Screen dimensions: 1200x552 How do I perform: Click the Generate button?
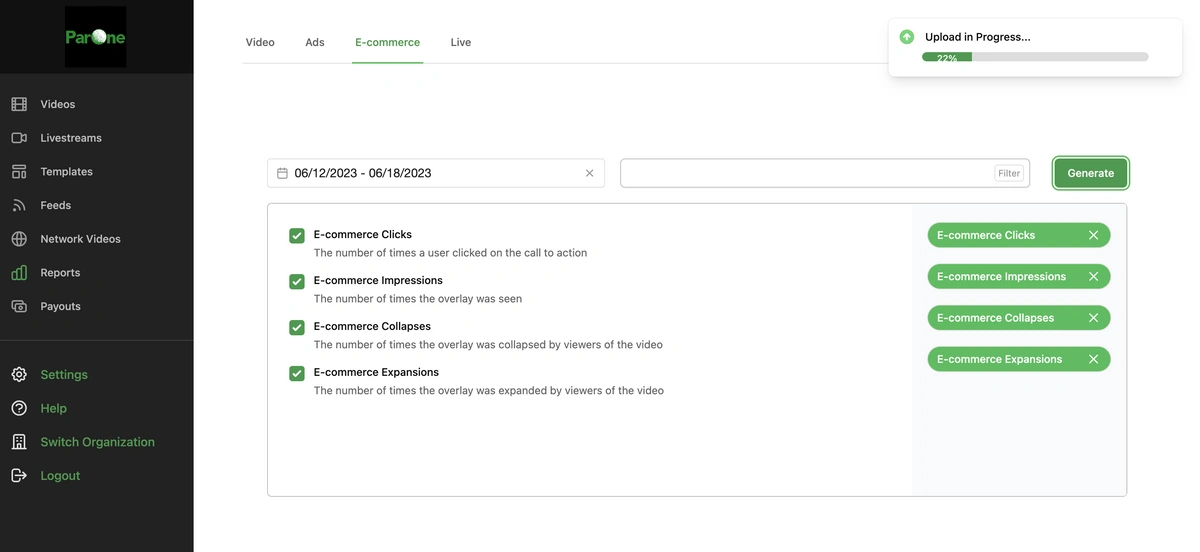pyautogui.click(x=1091, y=173)
